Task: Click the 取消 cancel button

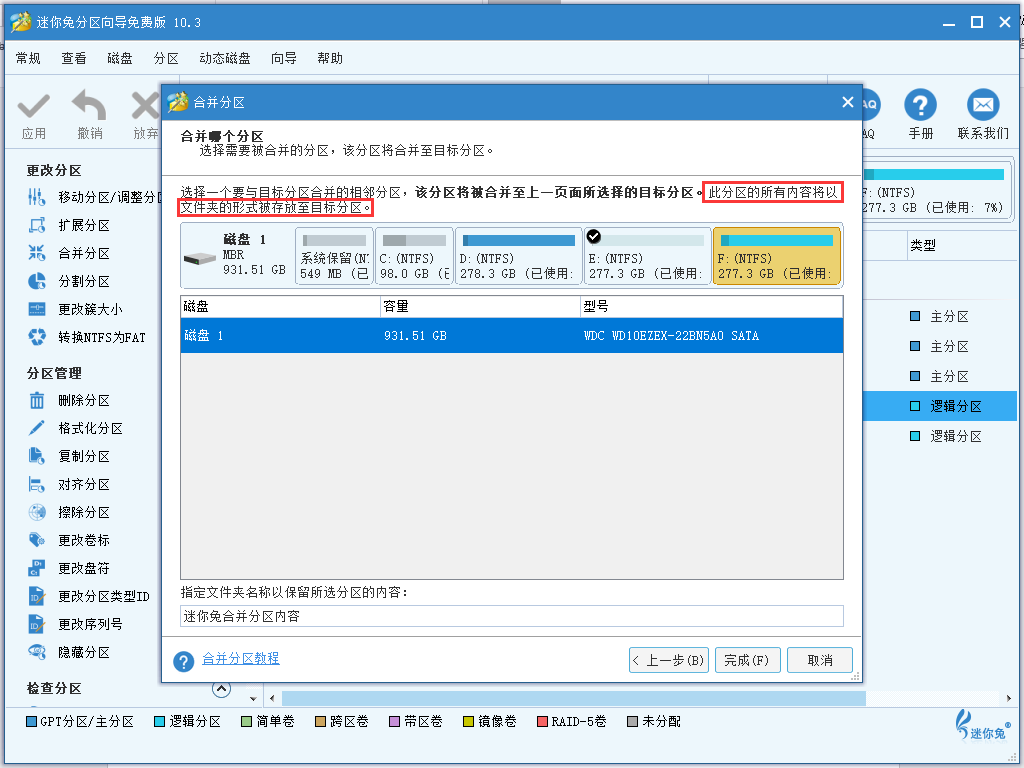Action: tap(820, 660)
